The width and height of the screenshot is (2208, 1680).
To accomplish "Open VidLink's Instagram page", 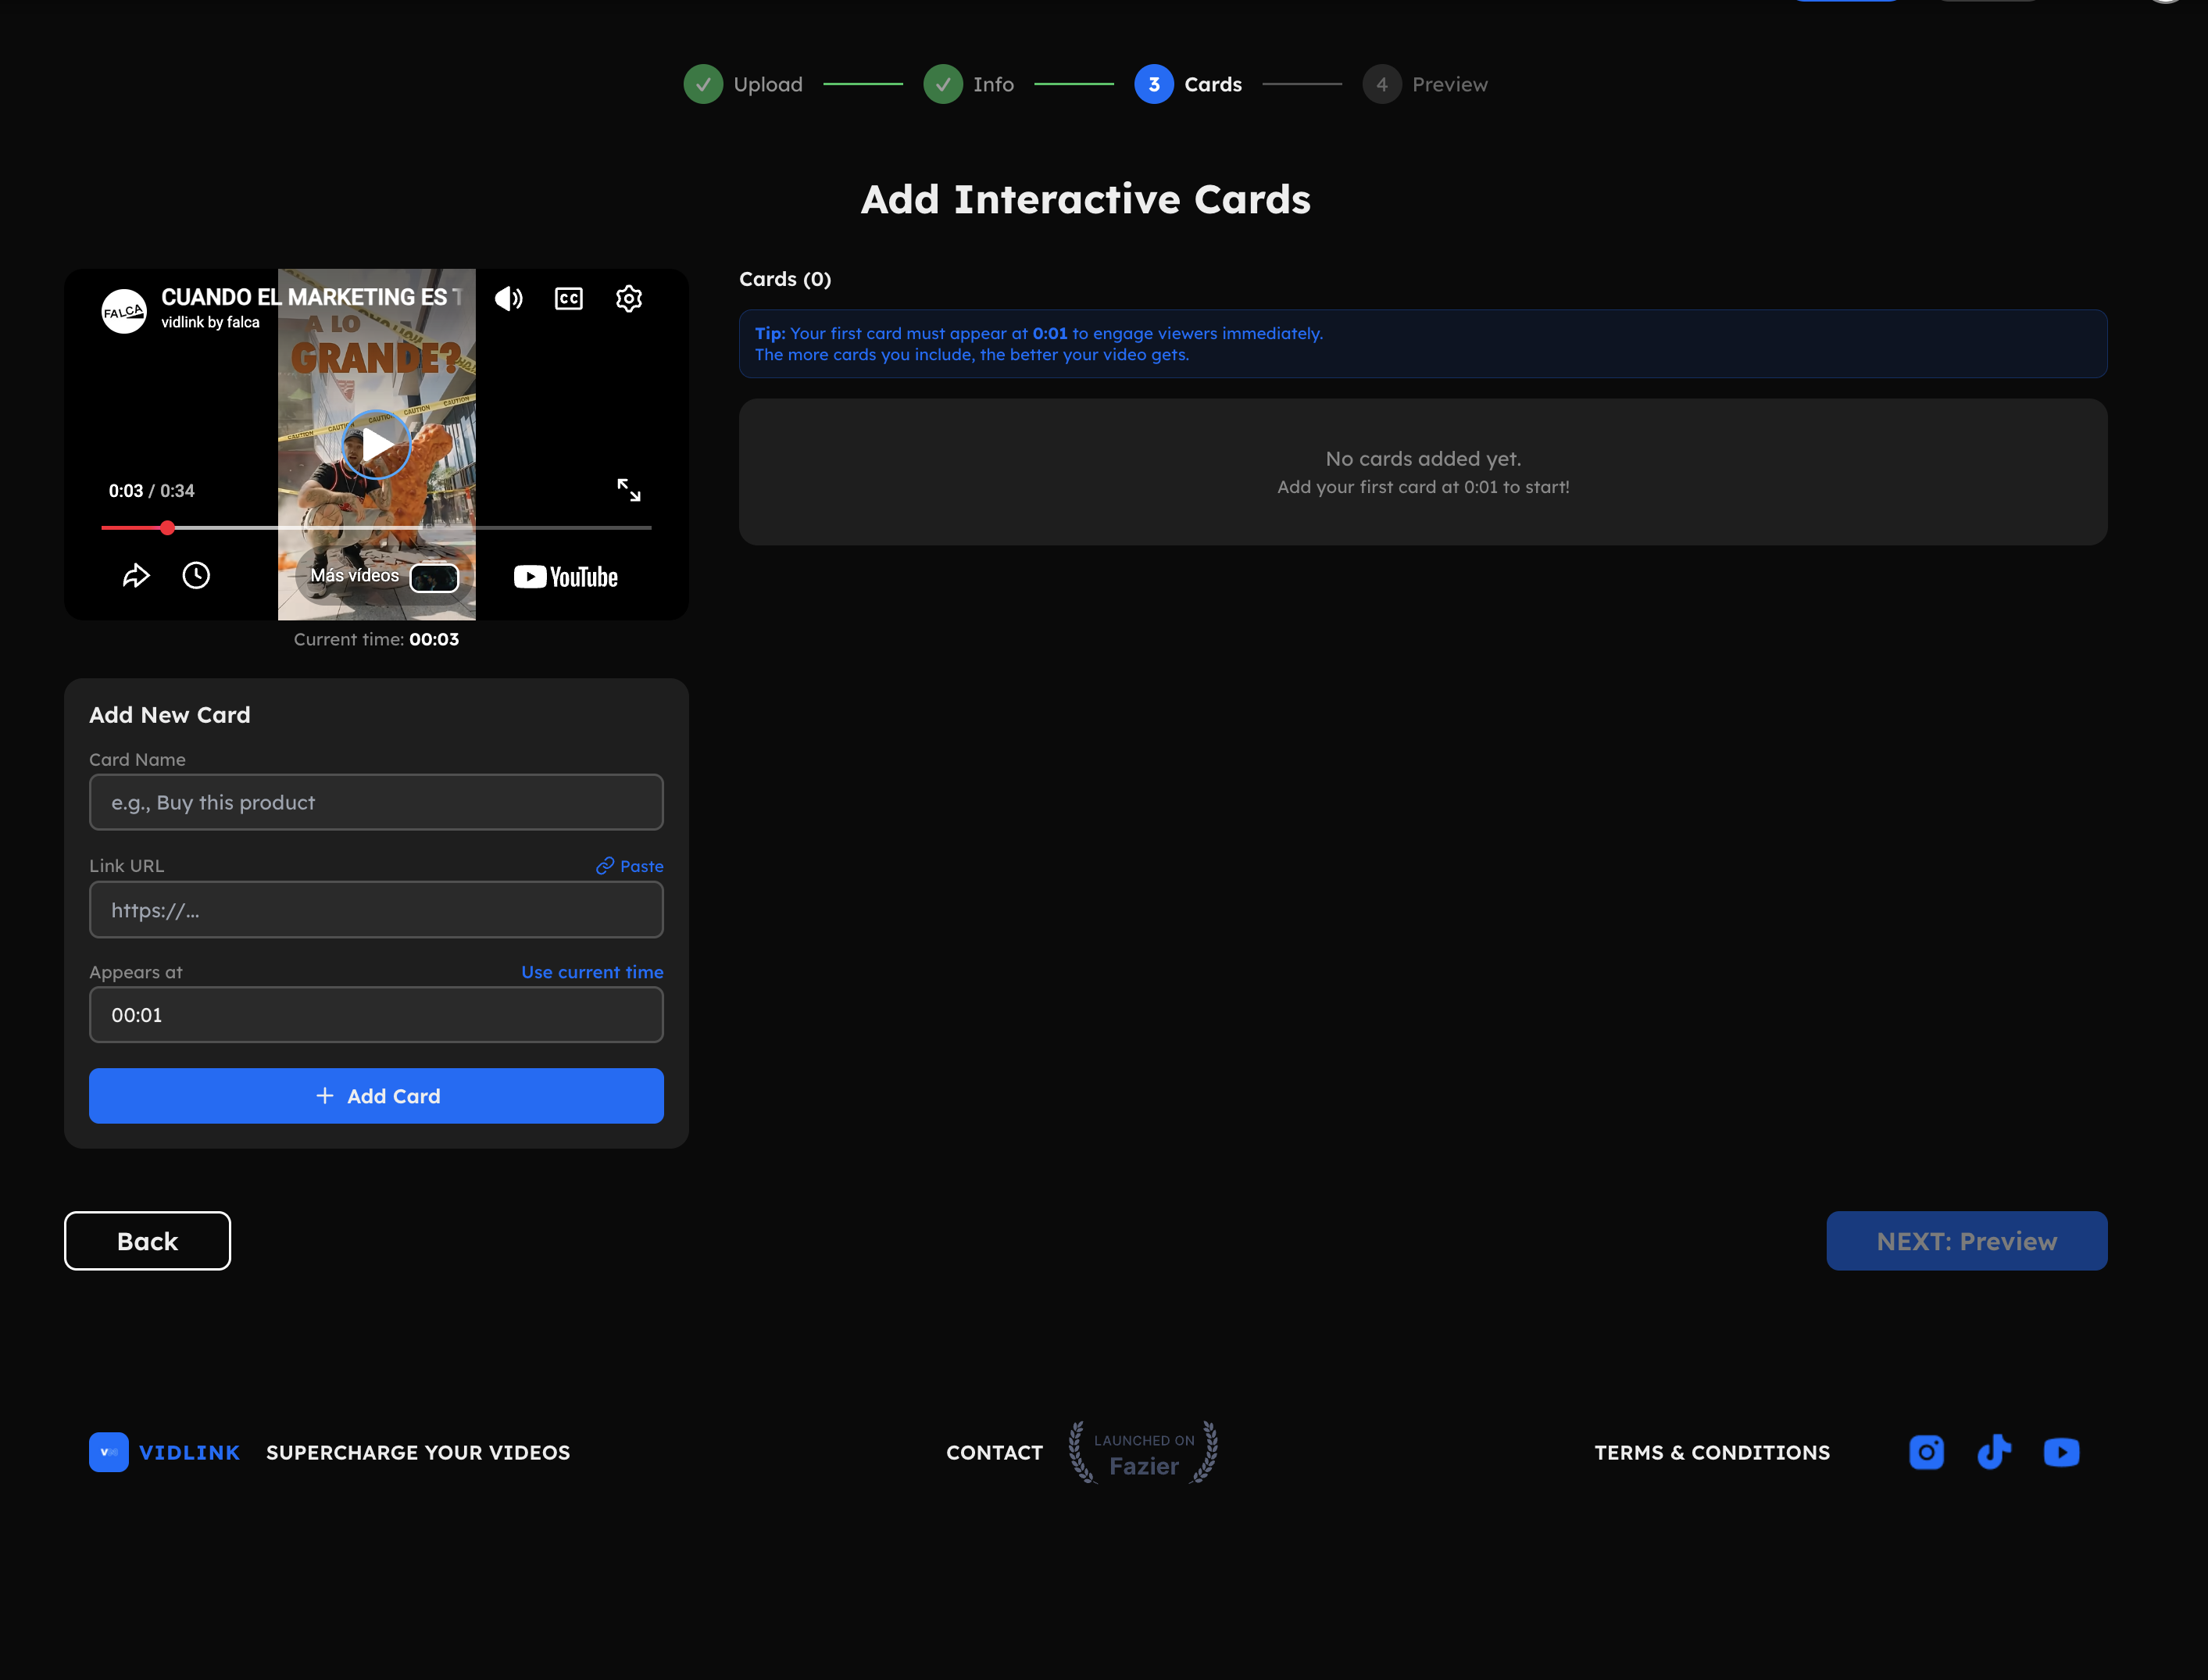I will (1926, 1452).
